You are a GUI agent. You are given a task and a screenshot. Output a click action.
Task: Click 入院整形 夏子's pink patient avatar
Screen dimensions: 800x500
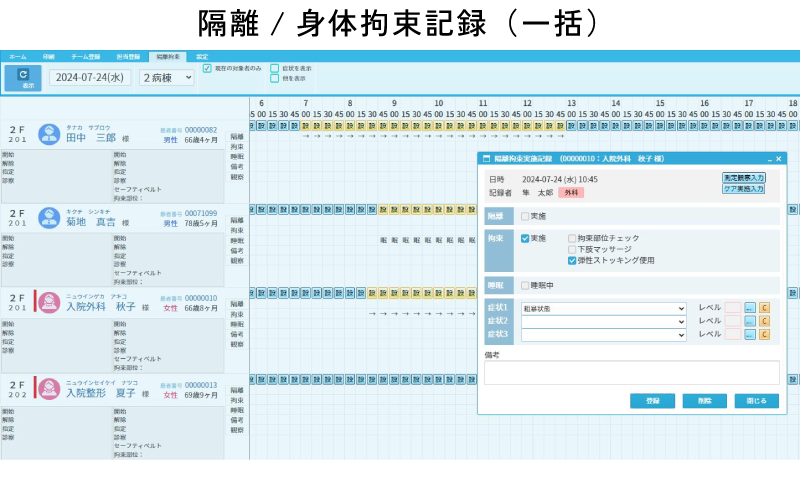[x=49, y=388]
